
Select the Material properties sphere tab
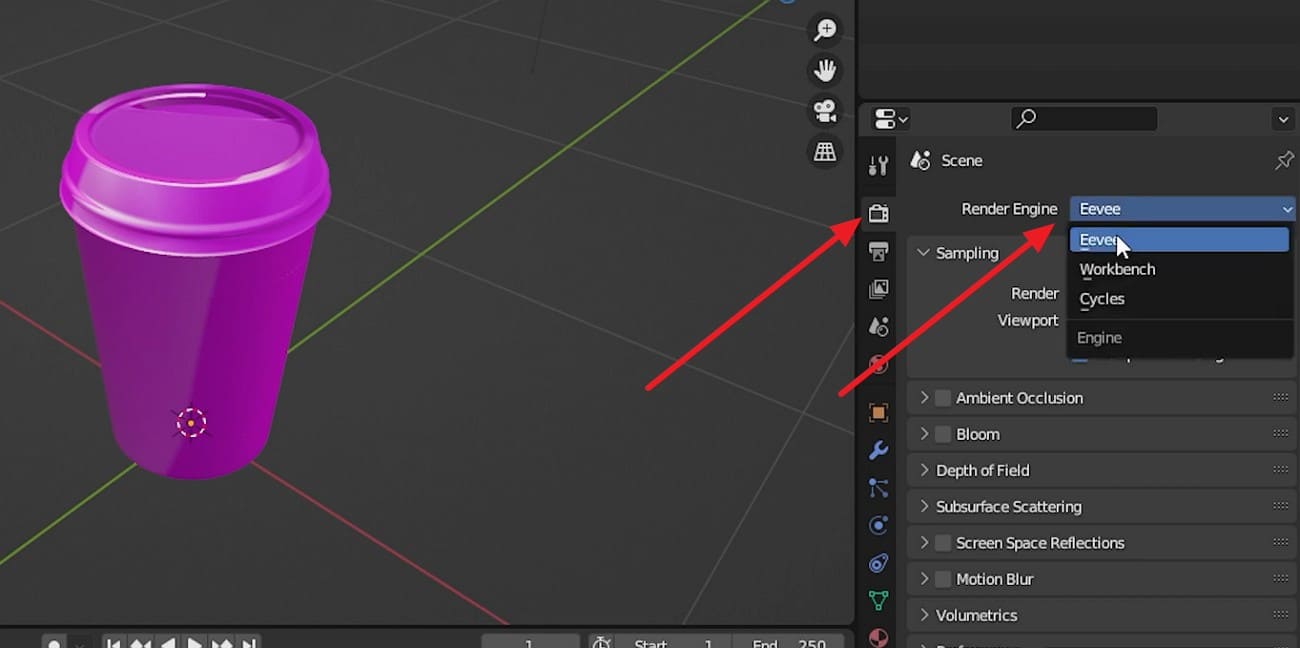878,637
